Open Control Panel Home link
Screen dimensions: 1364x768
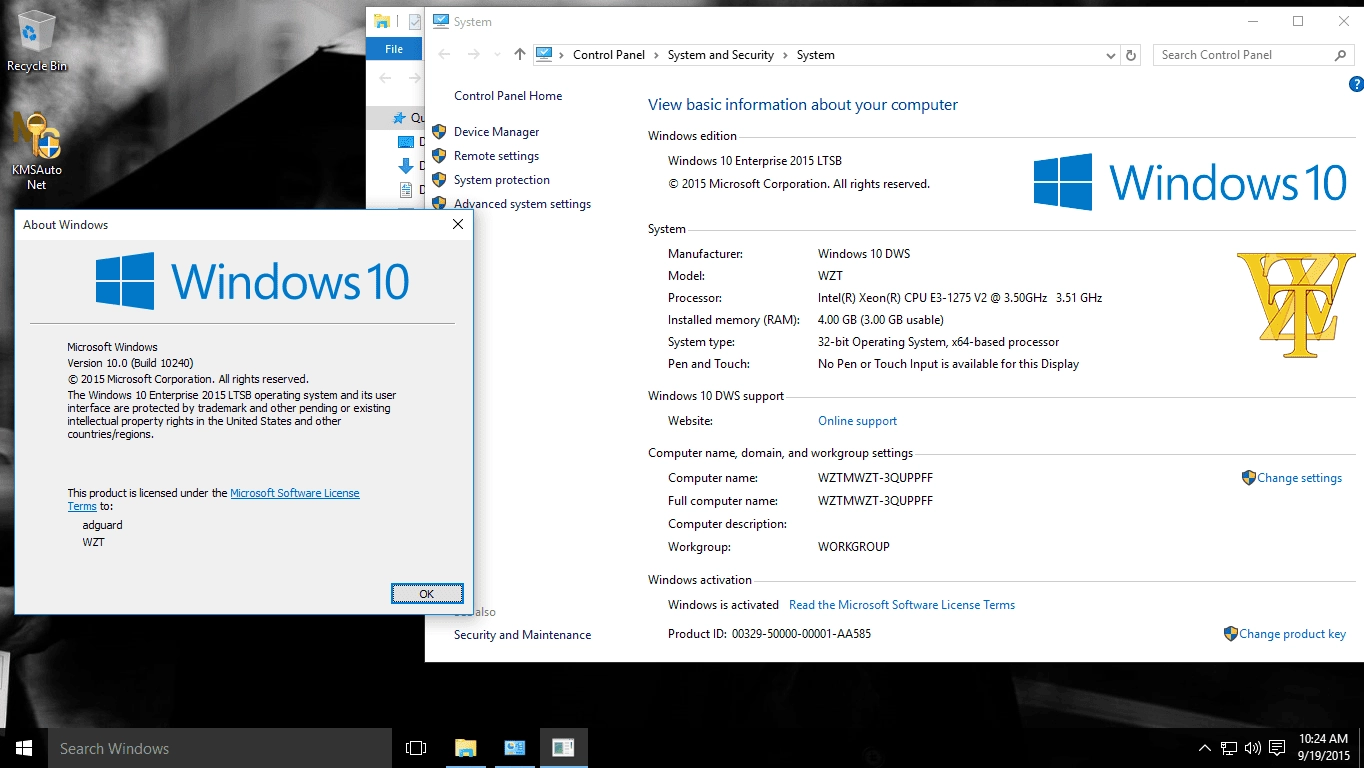point(508,96)
